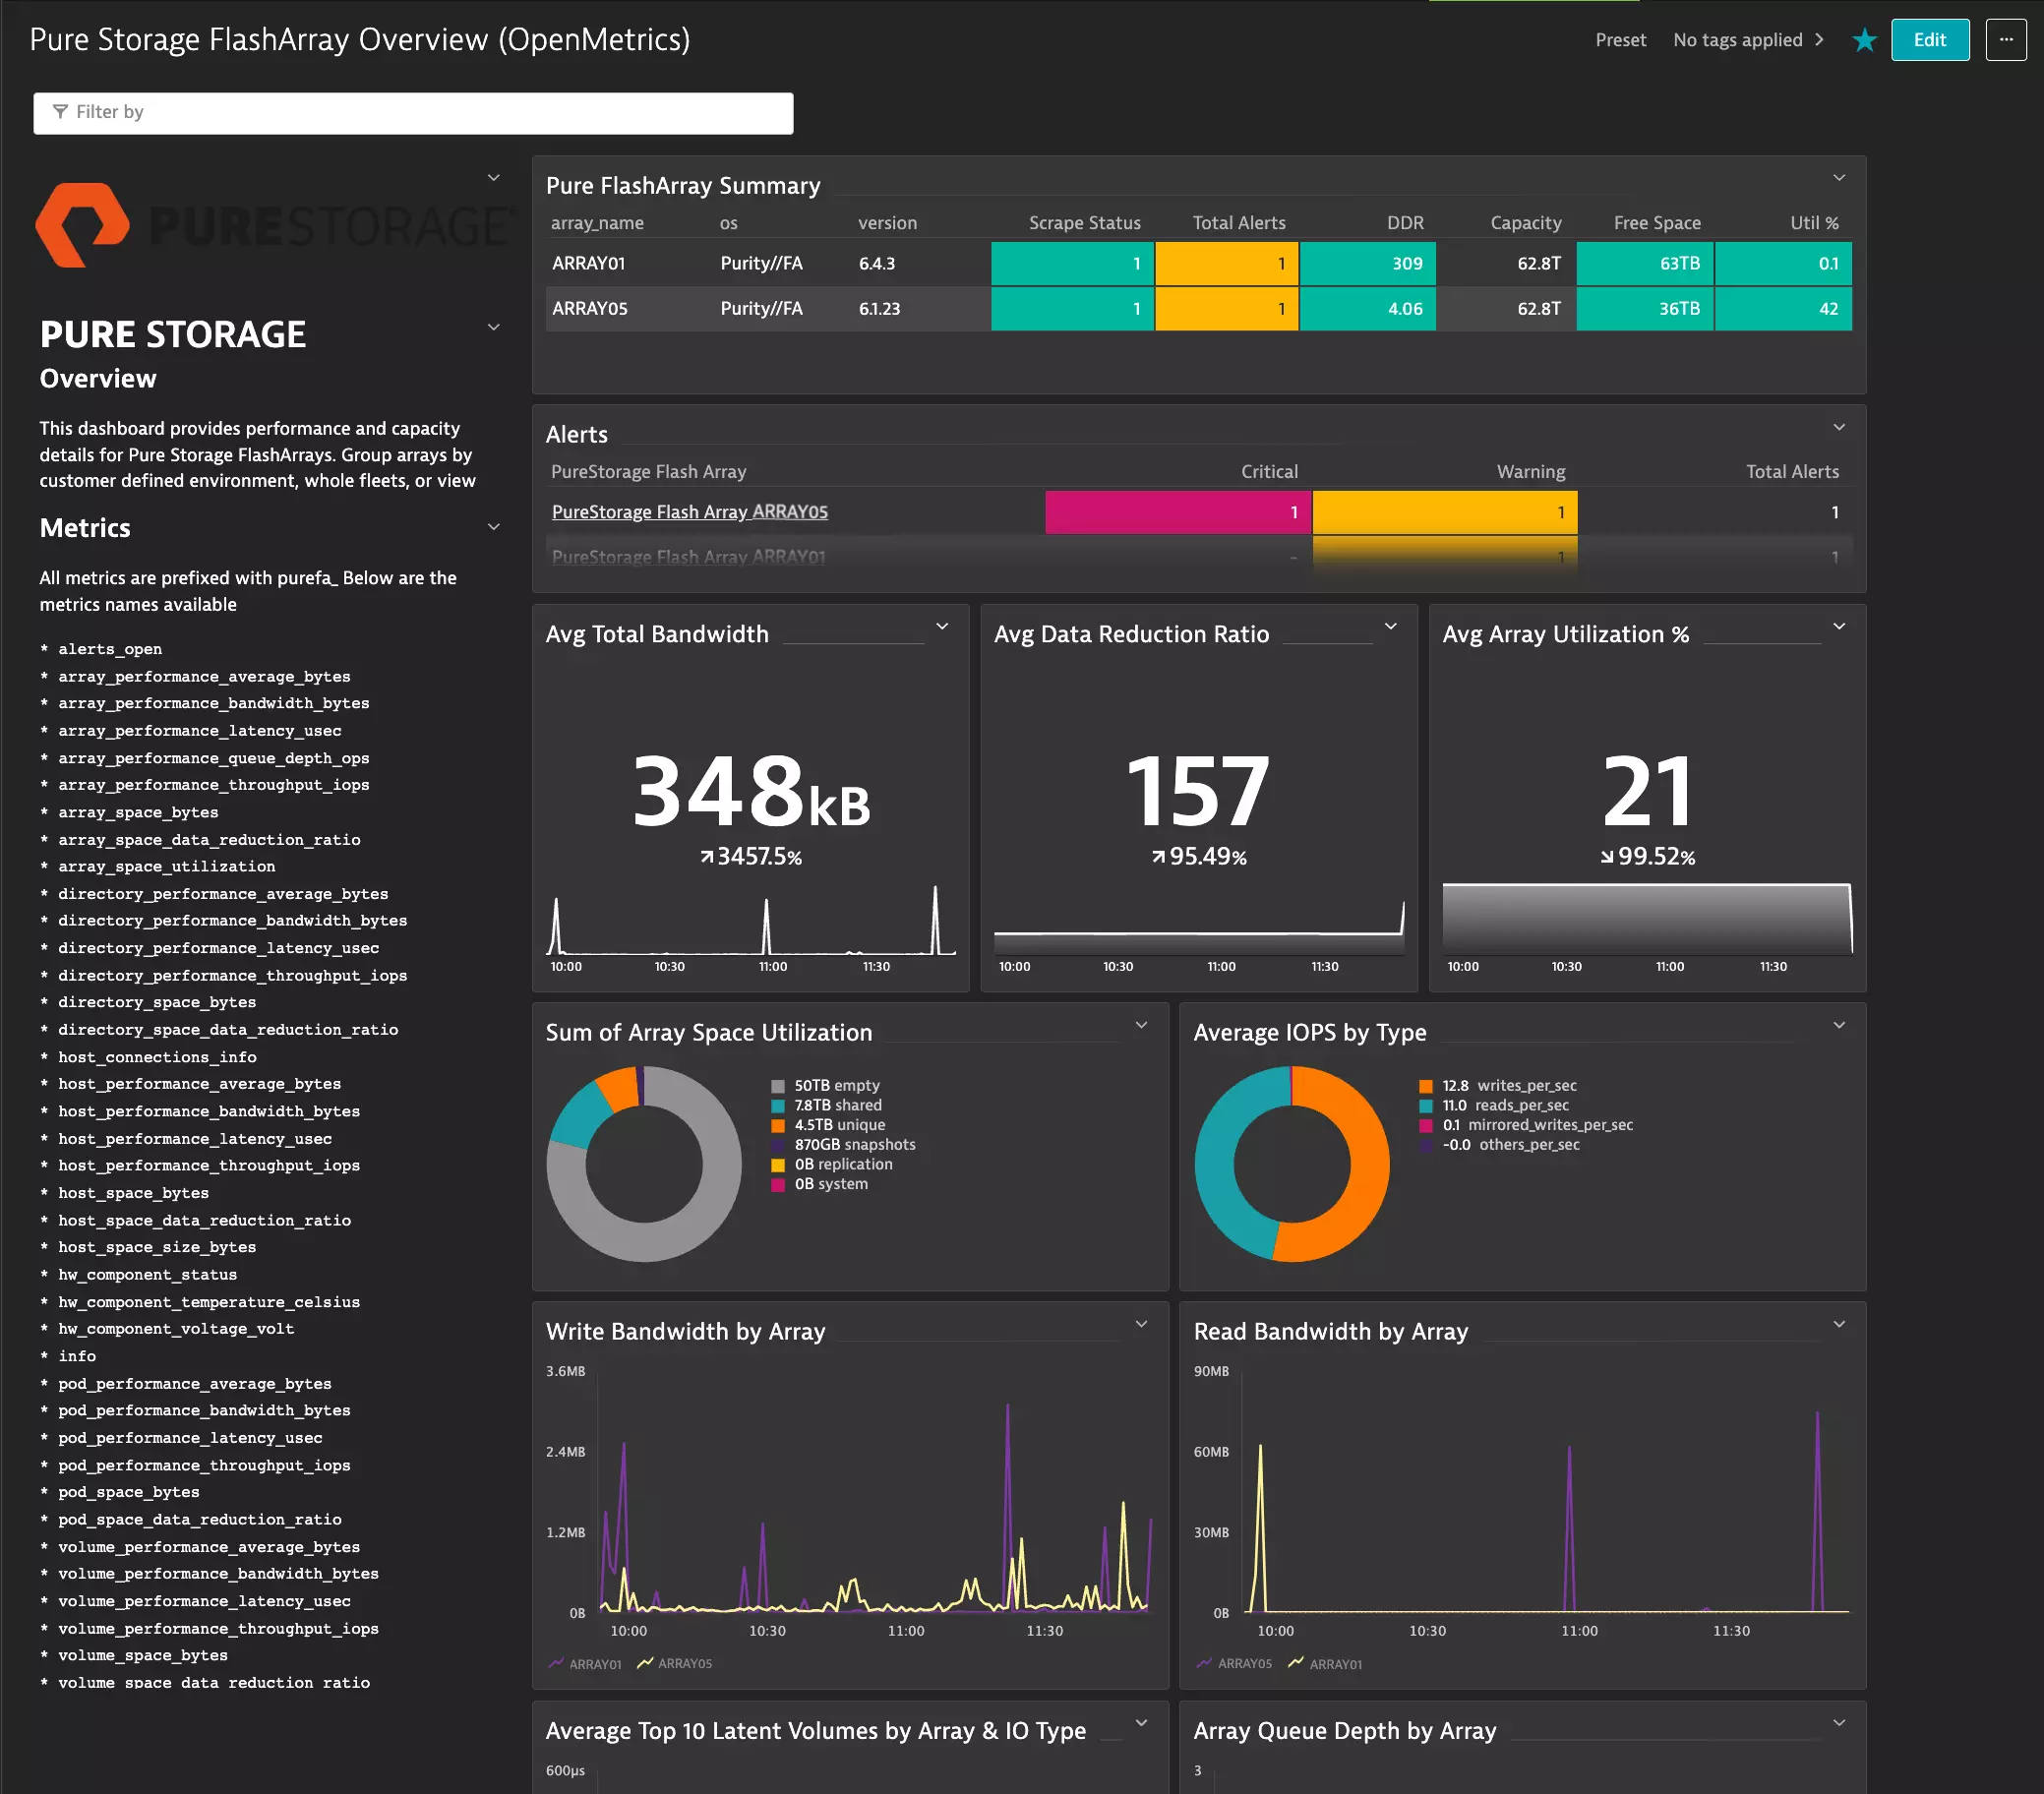
Task: Open the dashboard options ellipsis icon
Action: [x=2006, y=40]
